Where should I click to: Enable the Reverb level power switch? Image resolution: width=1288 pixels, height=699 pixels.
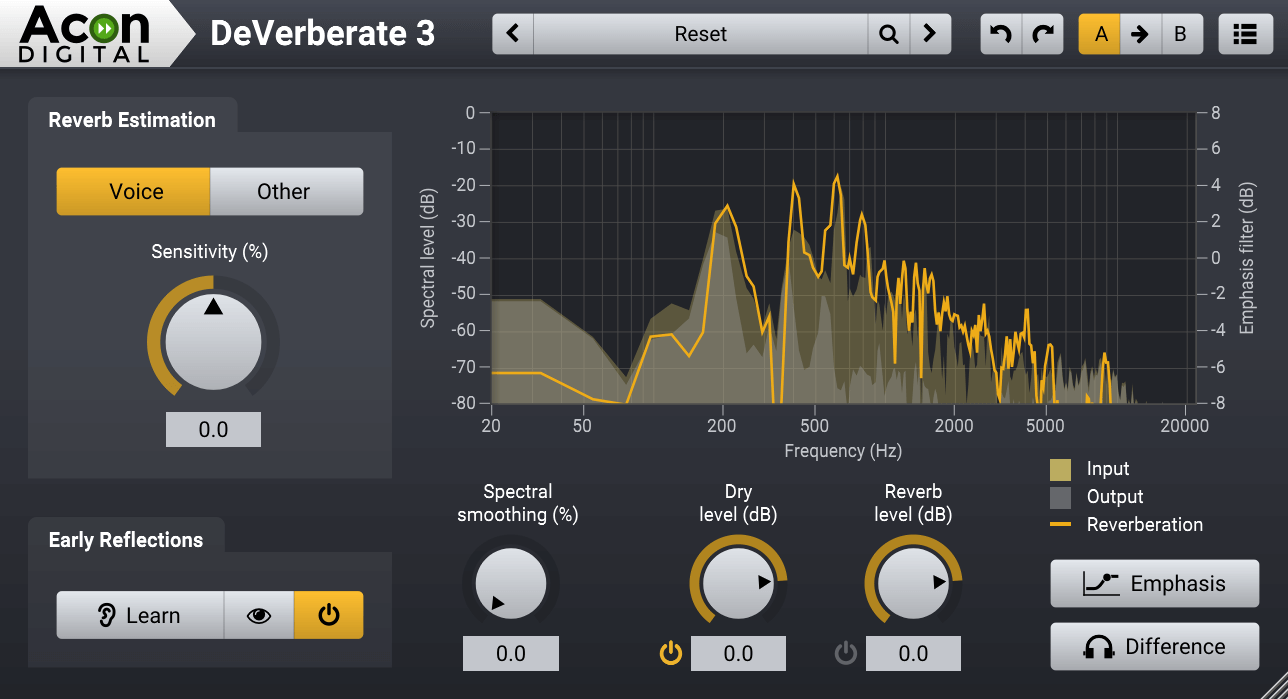[845, 653]
